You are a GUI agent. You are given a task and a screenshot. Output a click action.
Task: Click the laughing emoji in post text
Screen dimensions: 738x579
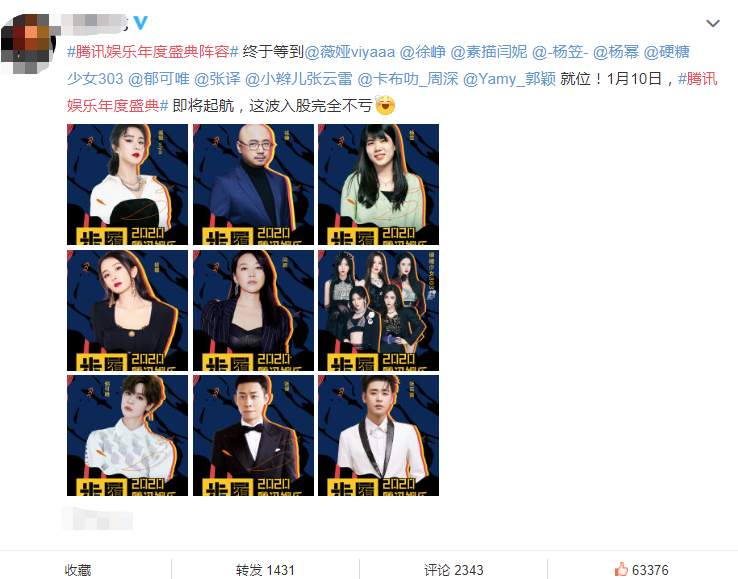click(385, 105)
